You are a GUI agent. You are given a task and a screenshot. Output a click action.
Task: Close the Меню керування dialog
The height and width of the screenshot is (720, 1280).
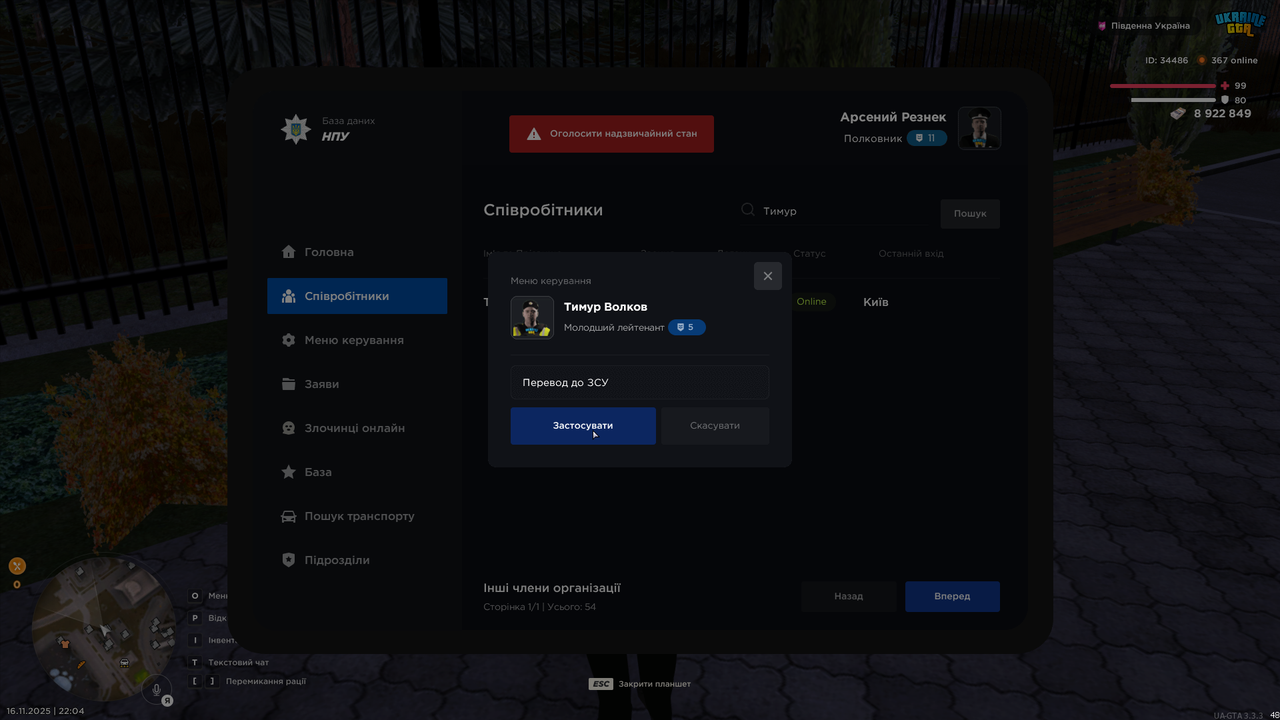[x=768, y=276]
